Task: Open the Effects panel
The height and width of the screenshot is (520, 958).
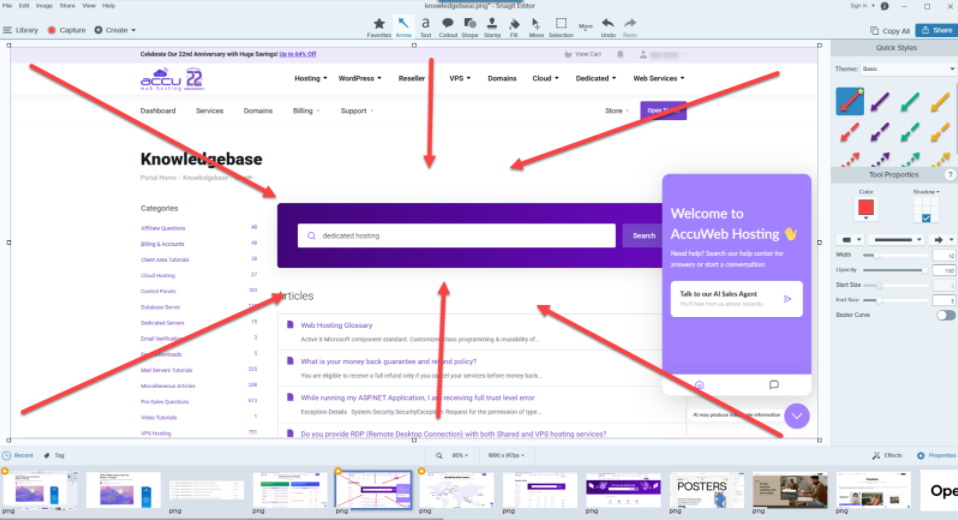Action: [x=887, y=455]
